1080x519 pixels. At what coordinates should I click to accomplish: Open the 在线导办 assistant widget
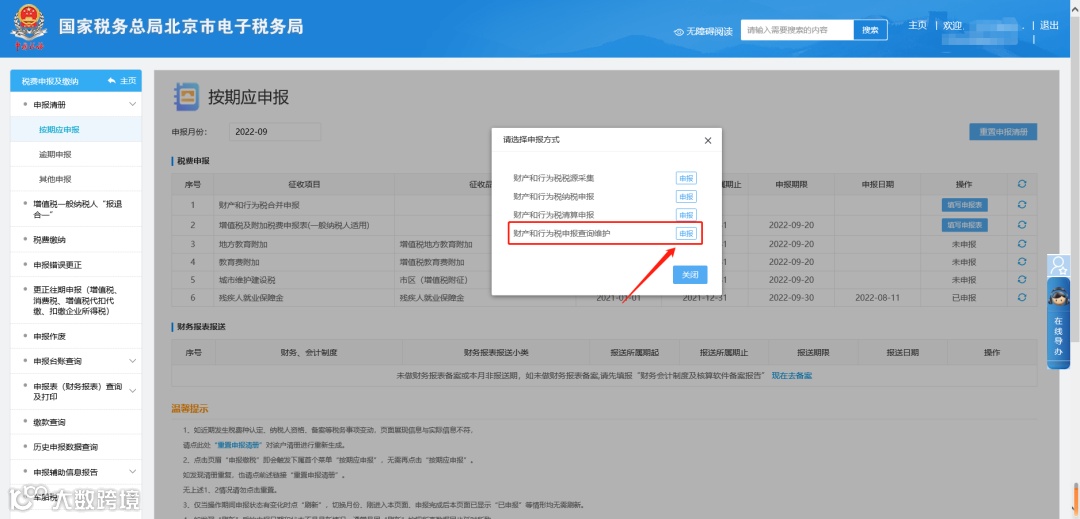point(1058,324)
